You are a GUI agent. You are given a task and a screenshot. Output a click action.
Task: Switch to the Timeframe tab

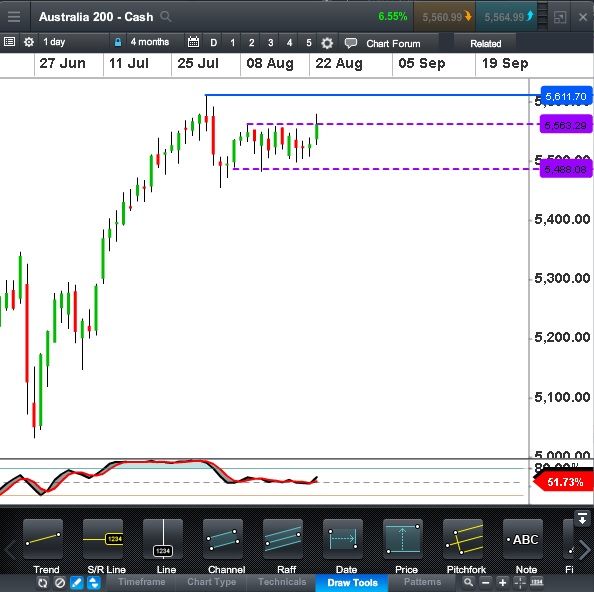142,582
